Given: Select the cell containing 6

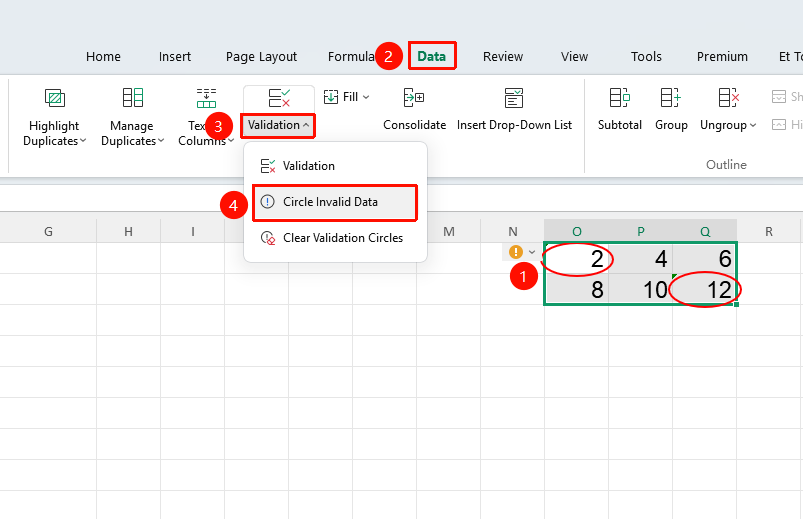Looking at the screenshot, I should (705, 259).
